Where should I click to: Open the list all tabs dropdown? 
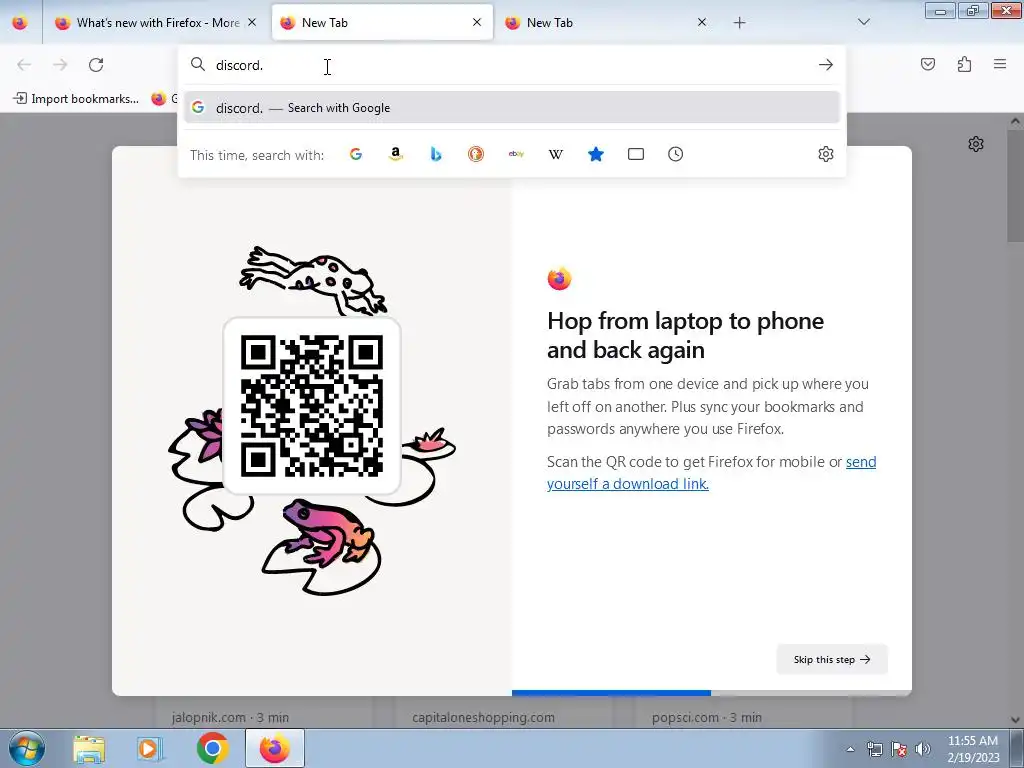point(863,22)
